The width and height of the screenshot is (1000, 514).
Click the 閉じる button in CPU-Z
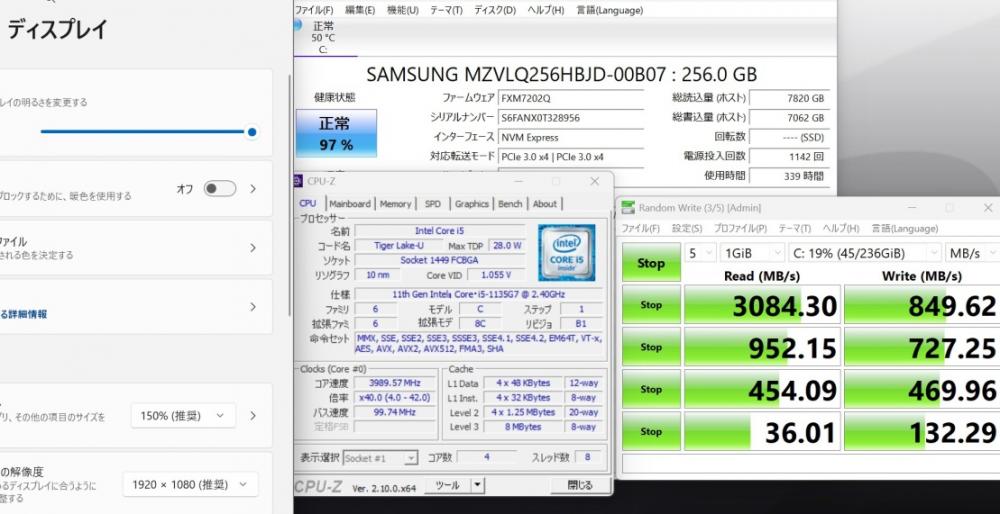coord(580,485)
